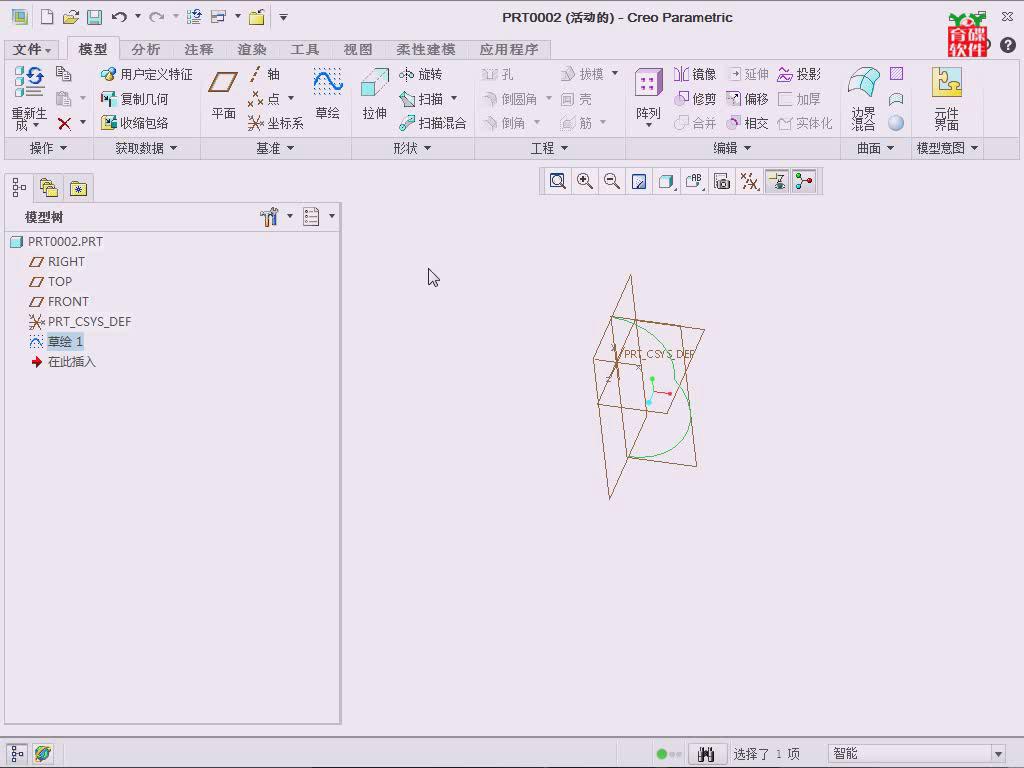Image resolution: width=1024 pixels, height=768 pixels.
Task: Switch to the Tools (工具) tab
Action: click(x=304, y=49)
